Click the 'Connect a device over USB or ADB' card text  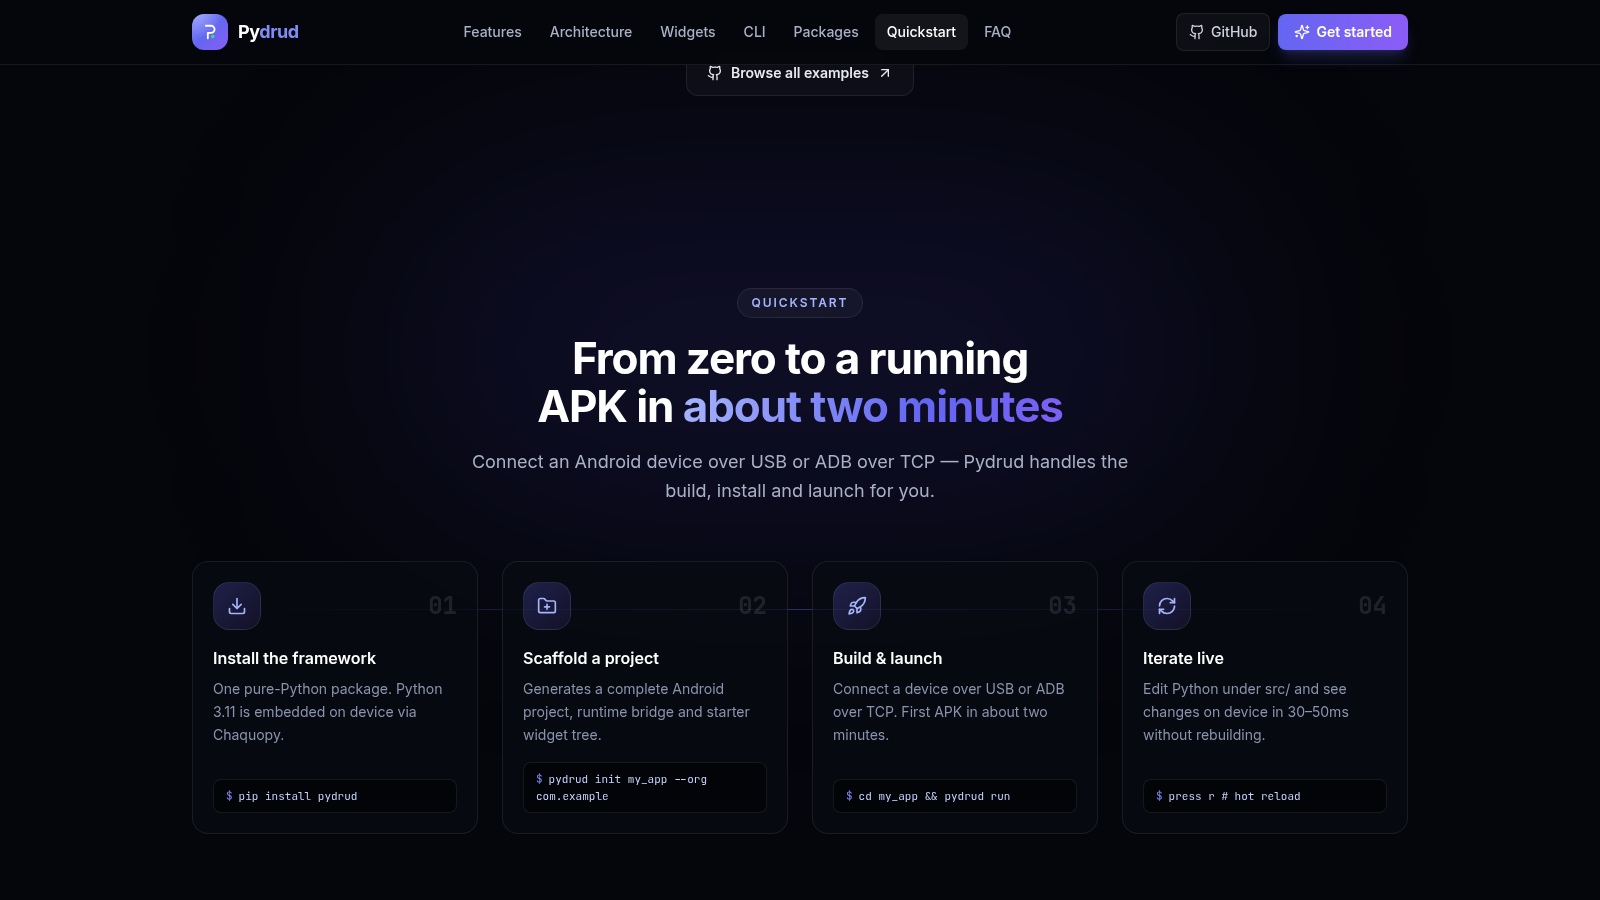(x=949, y=712)
